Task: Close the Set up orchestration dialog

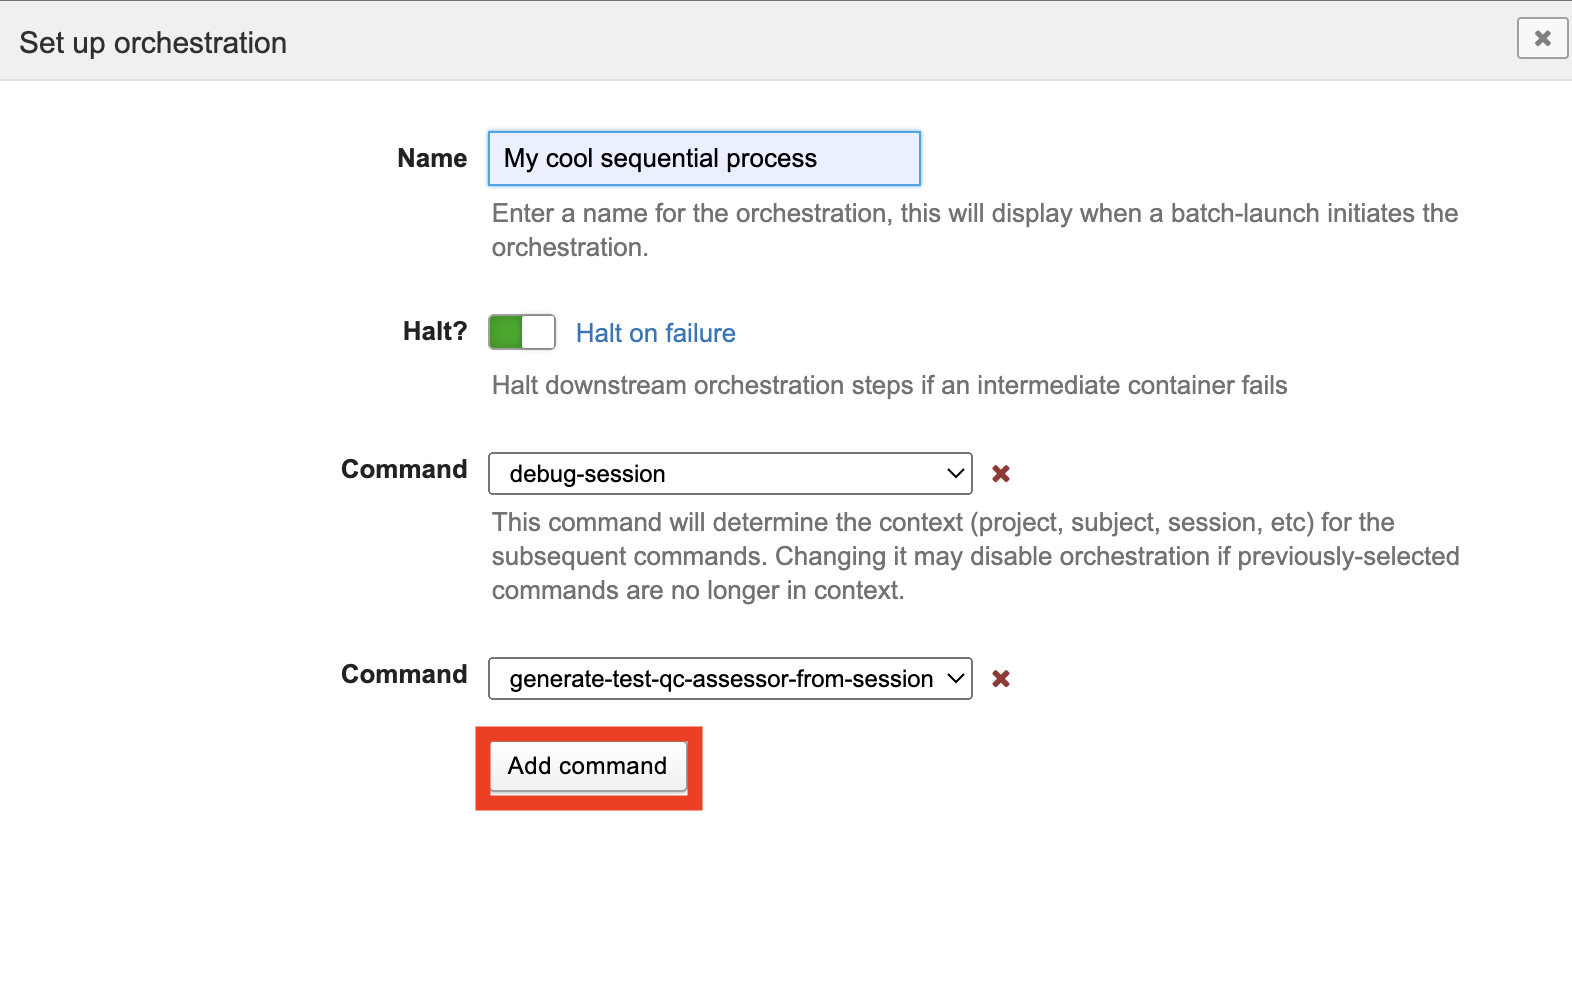Action: tap(1541, 39)
